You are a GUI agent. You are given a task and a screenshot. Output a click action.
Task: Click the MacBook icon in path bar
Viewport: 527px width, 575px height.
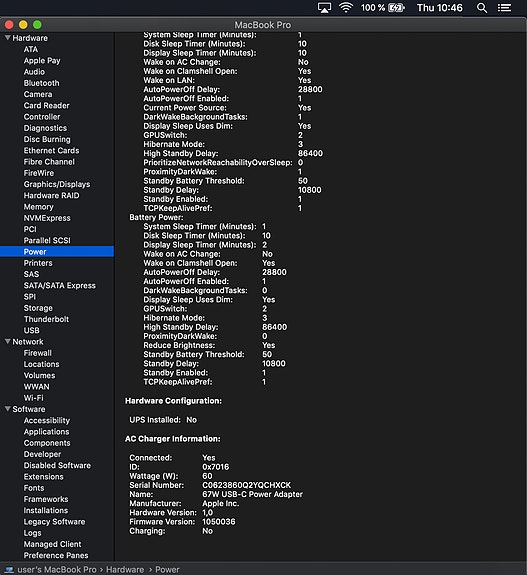coord(9,569)
